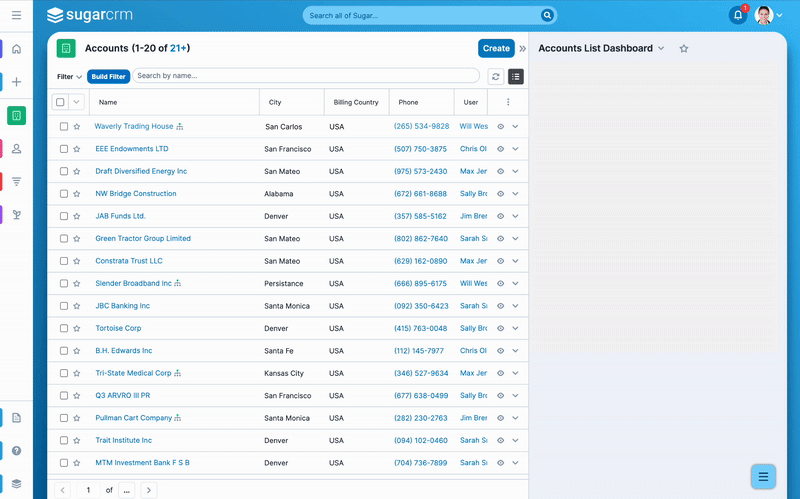This screenshot has height=499, width=800.
Task: Open the Filter dropdown
Action: point(69,77)
